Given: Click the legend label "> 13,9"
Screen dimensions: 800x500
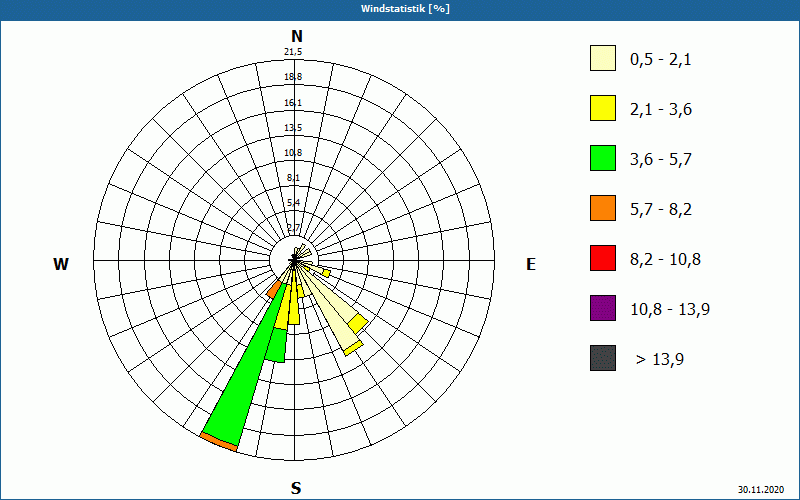Looking at the screenshot, I should coord(660,360).
